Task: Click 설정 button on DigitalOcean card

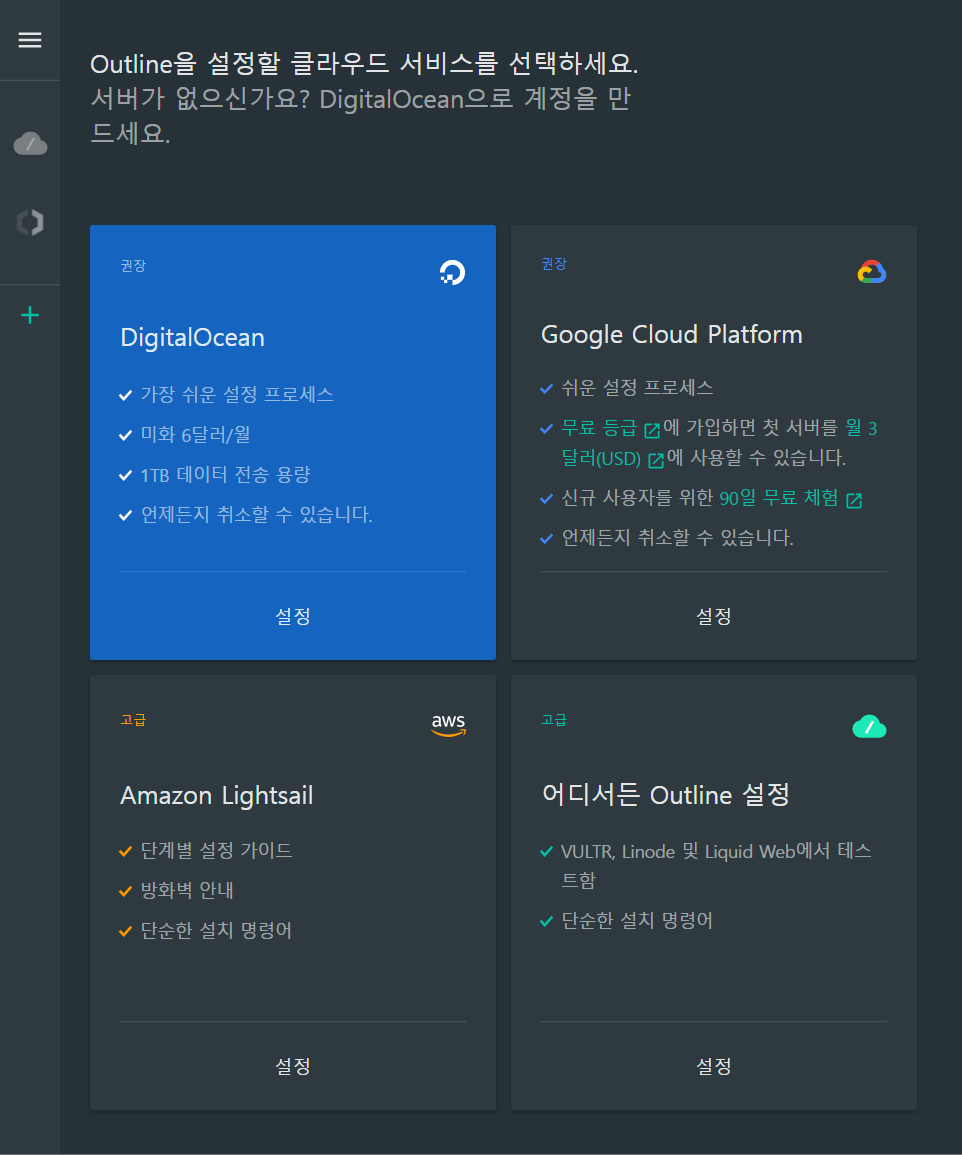Action: click(292, 617)
